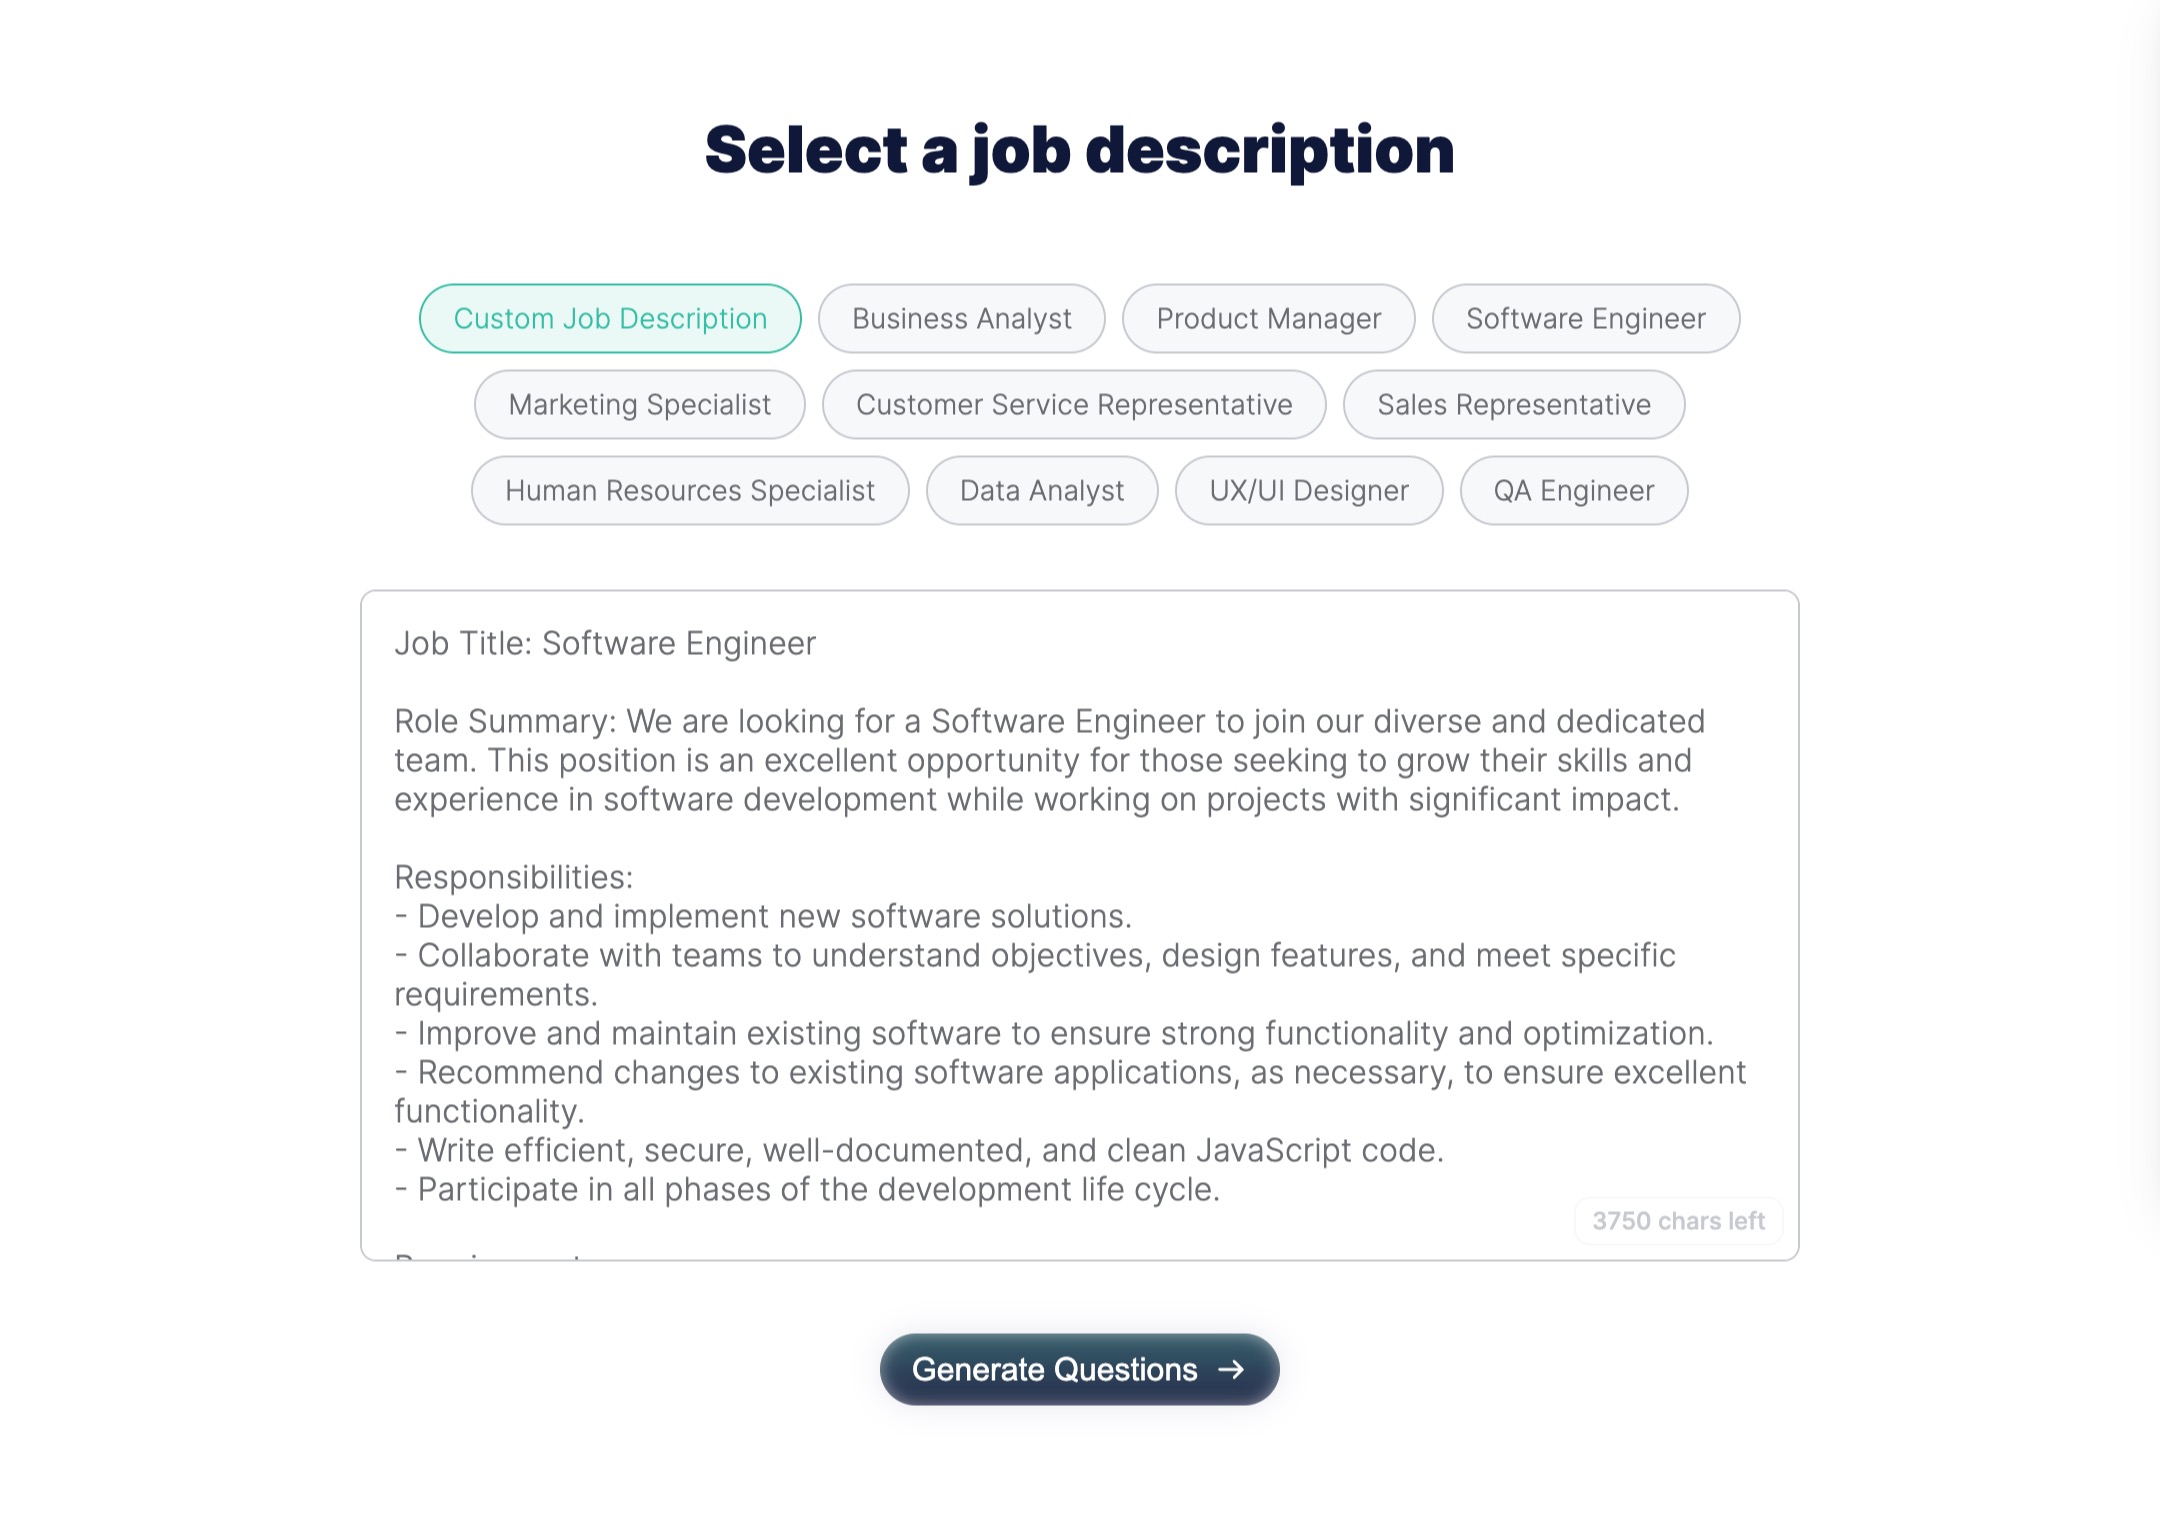Choose Human Resources Specialist preset

[690, 490]
